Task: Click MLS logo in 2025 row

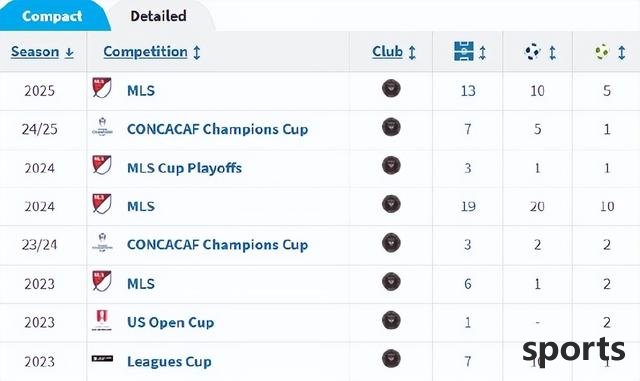Action: [102, 88]
